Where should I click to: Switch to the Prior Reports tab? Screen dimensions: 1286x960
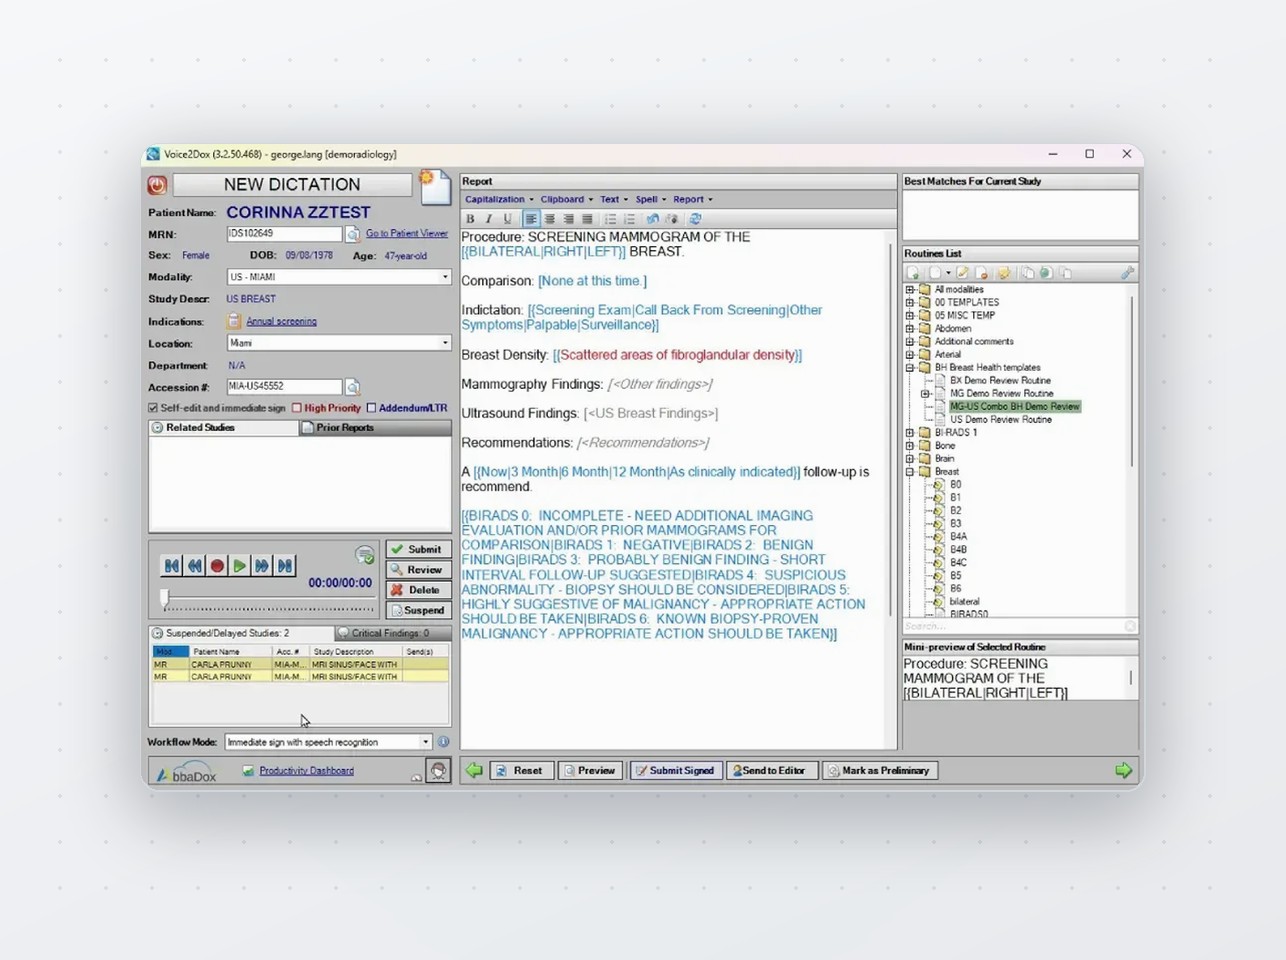point(375,427)
